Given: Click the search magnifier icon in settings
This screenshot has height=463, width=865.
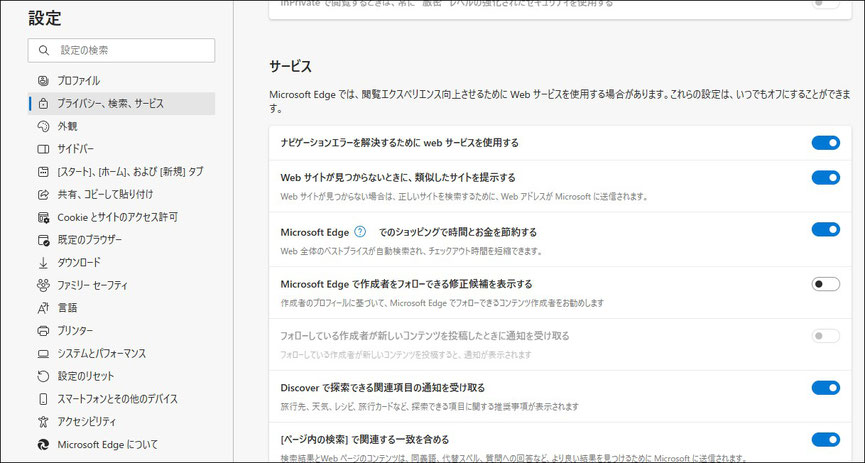Looking at the screenshot, I should [44, 50].
